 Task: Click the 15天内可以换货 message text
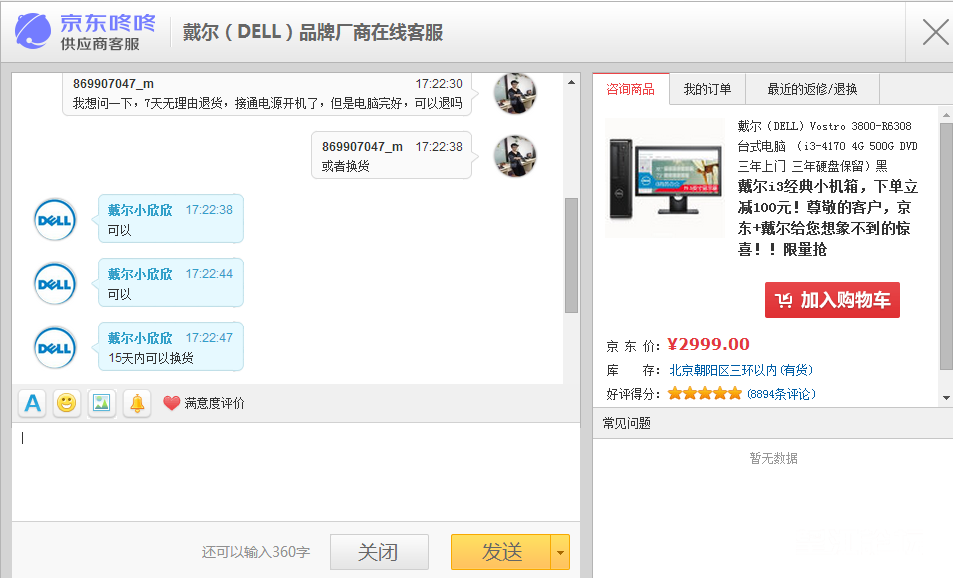151,358
